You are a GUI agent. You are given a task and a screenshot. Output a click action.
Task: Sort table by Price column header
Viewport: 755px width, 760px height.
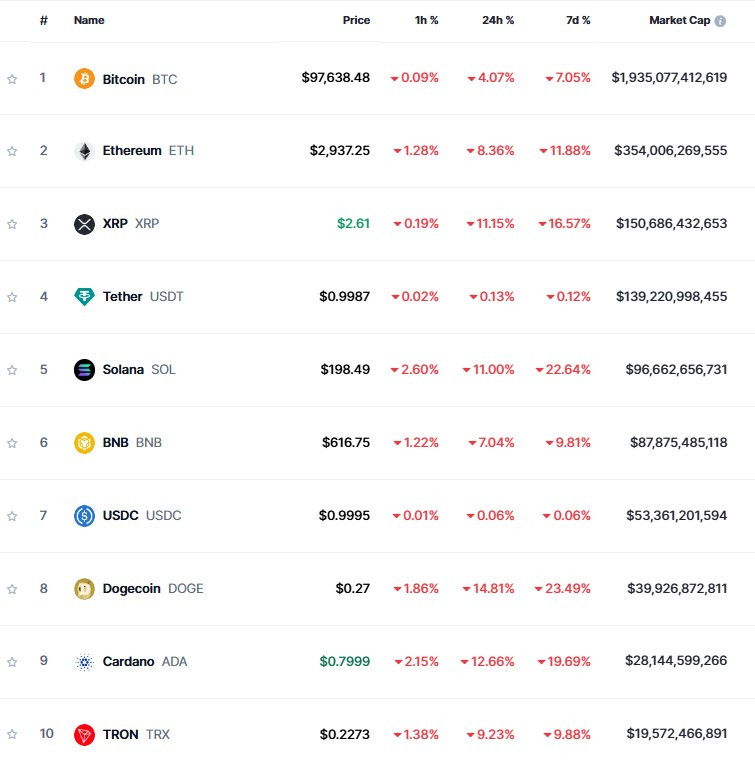click(356, 20)
